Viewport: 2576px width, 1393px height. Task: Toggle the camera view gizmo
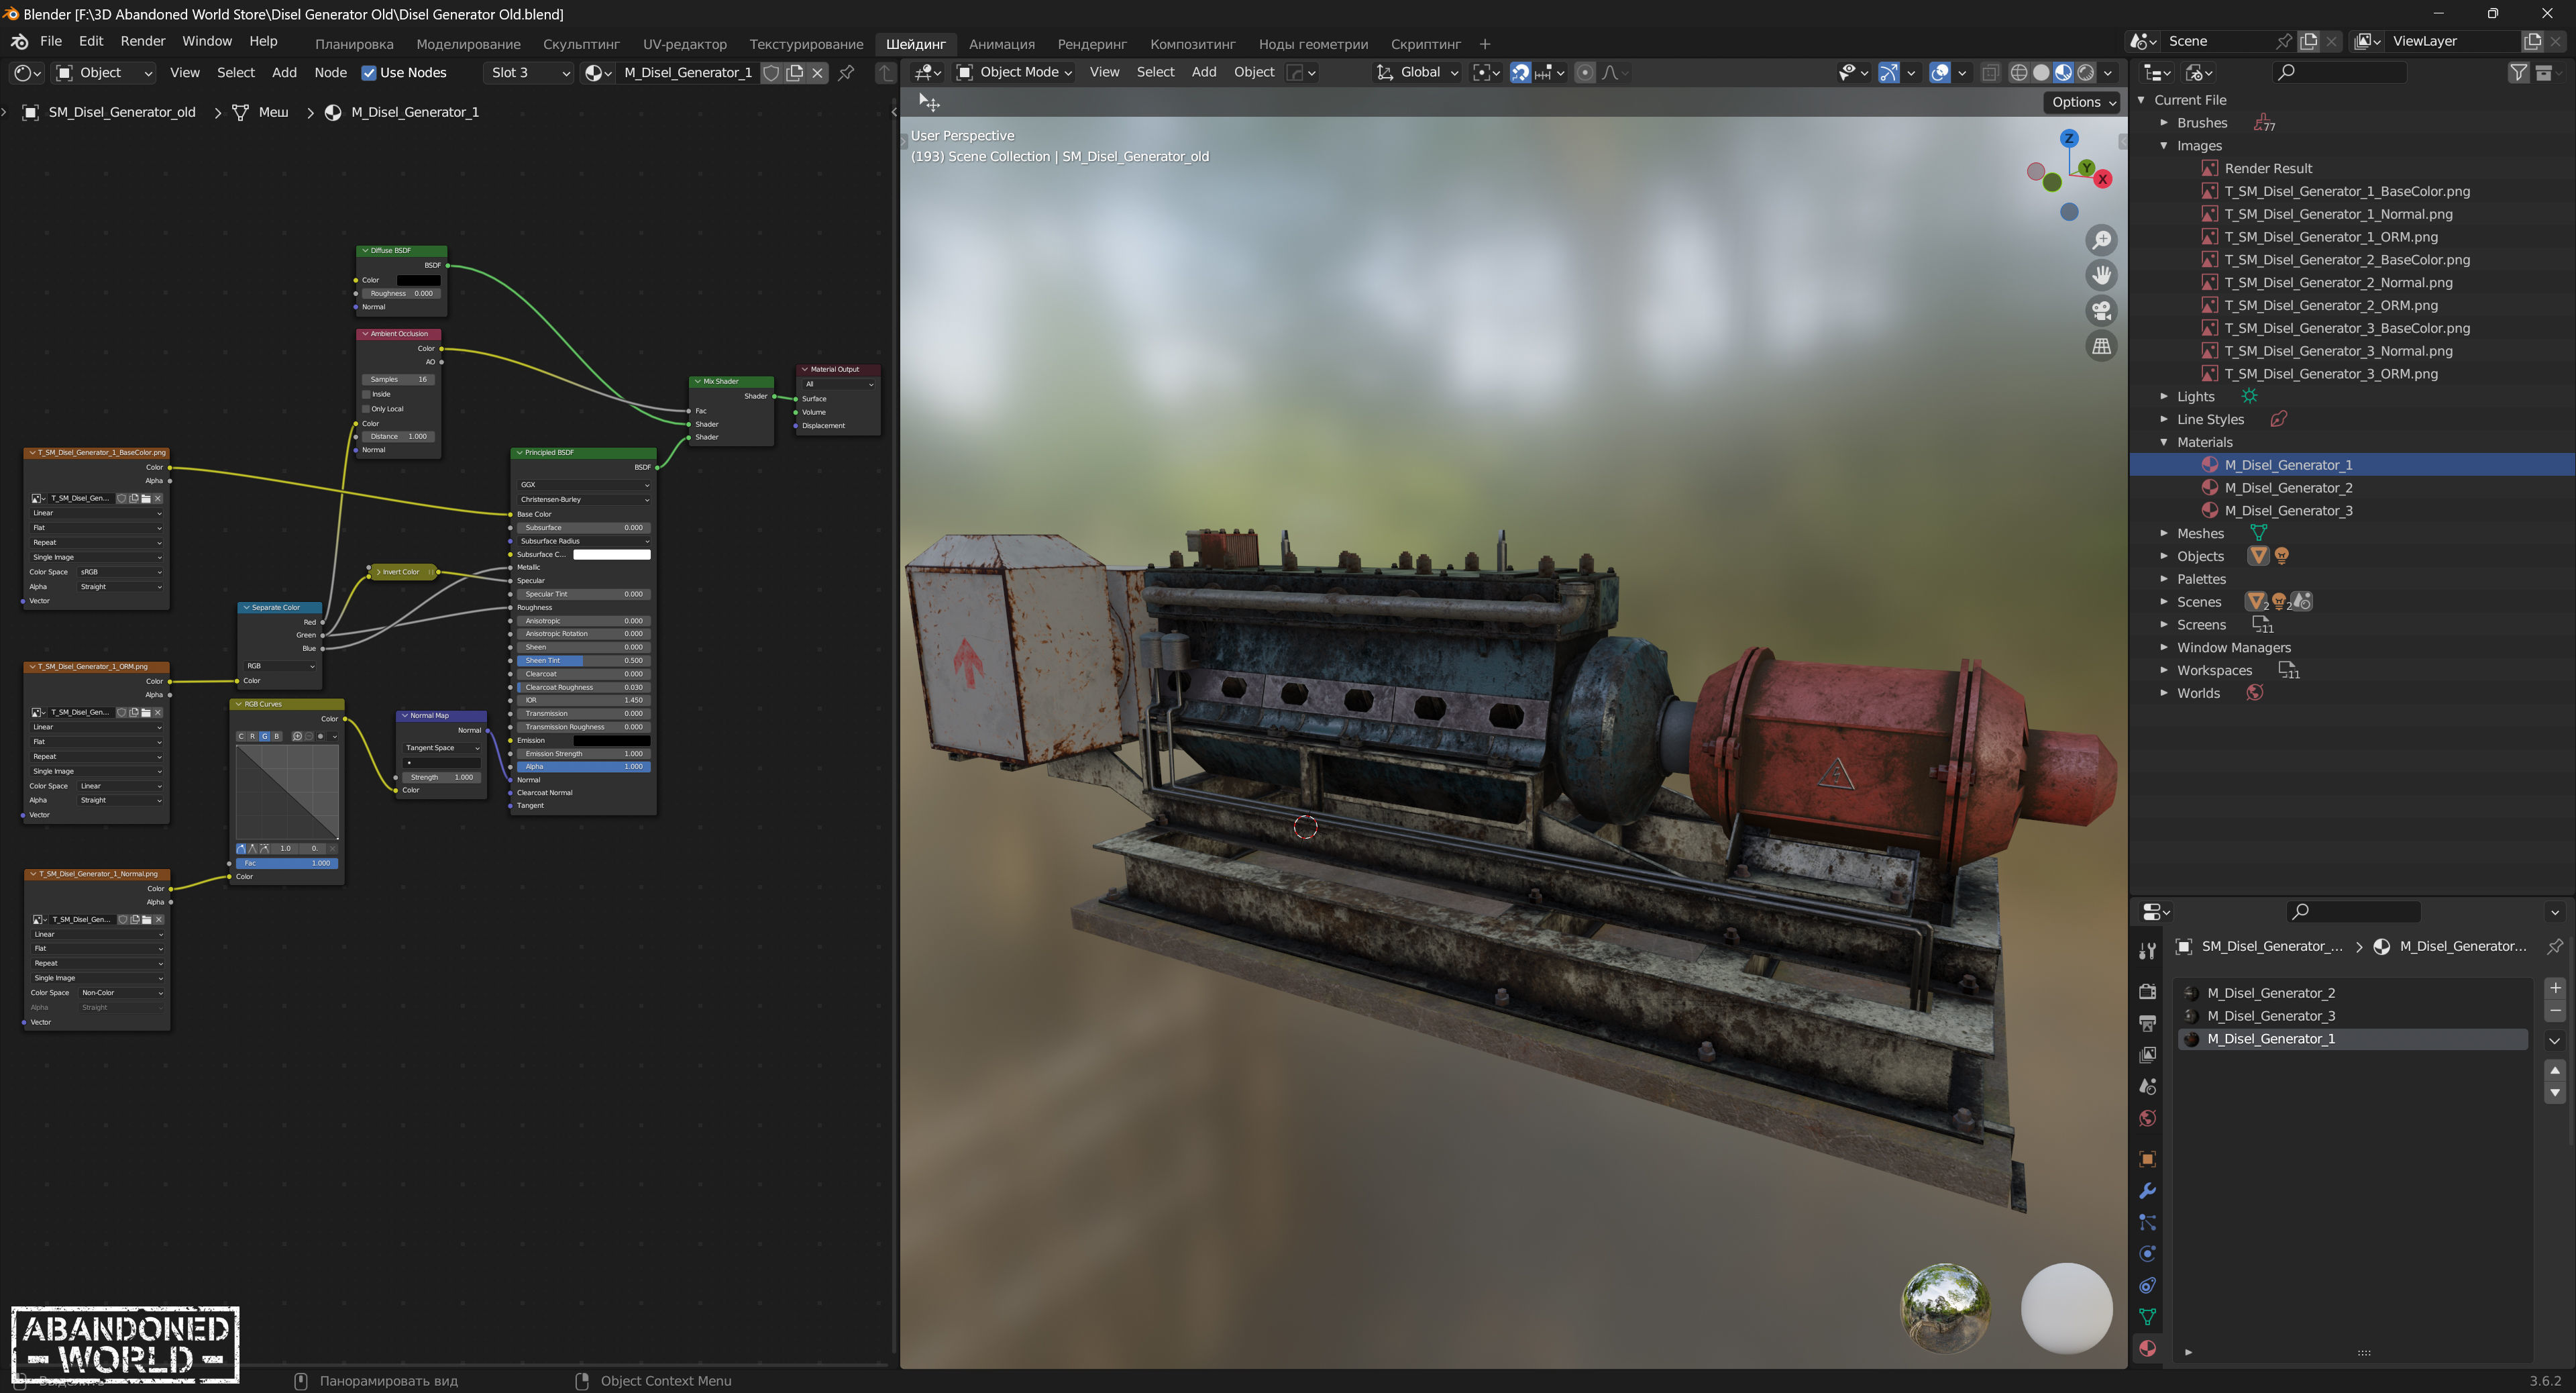click(2102, 311)
